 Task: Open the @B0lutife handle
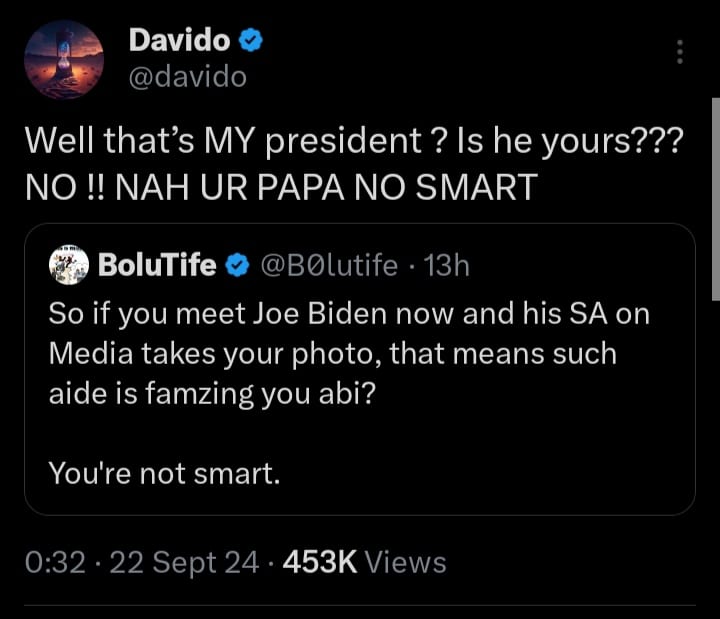pyautogui.click(x=329, y=266)
